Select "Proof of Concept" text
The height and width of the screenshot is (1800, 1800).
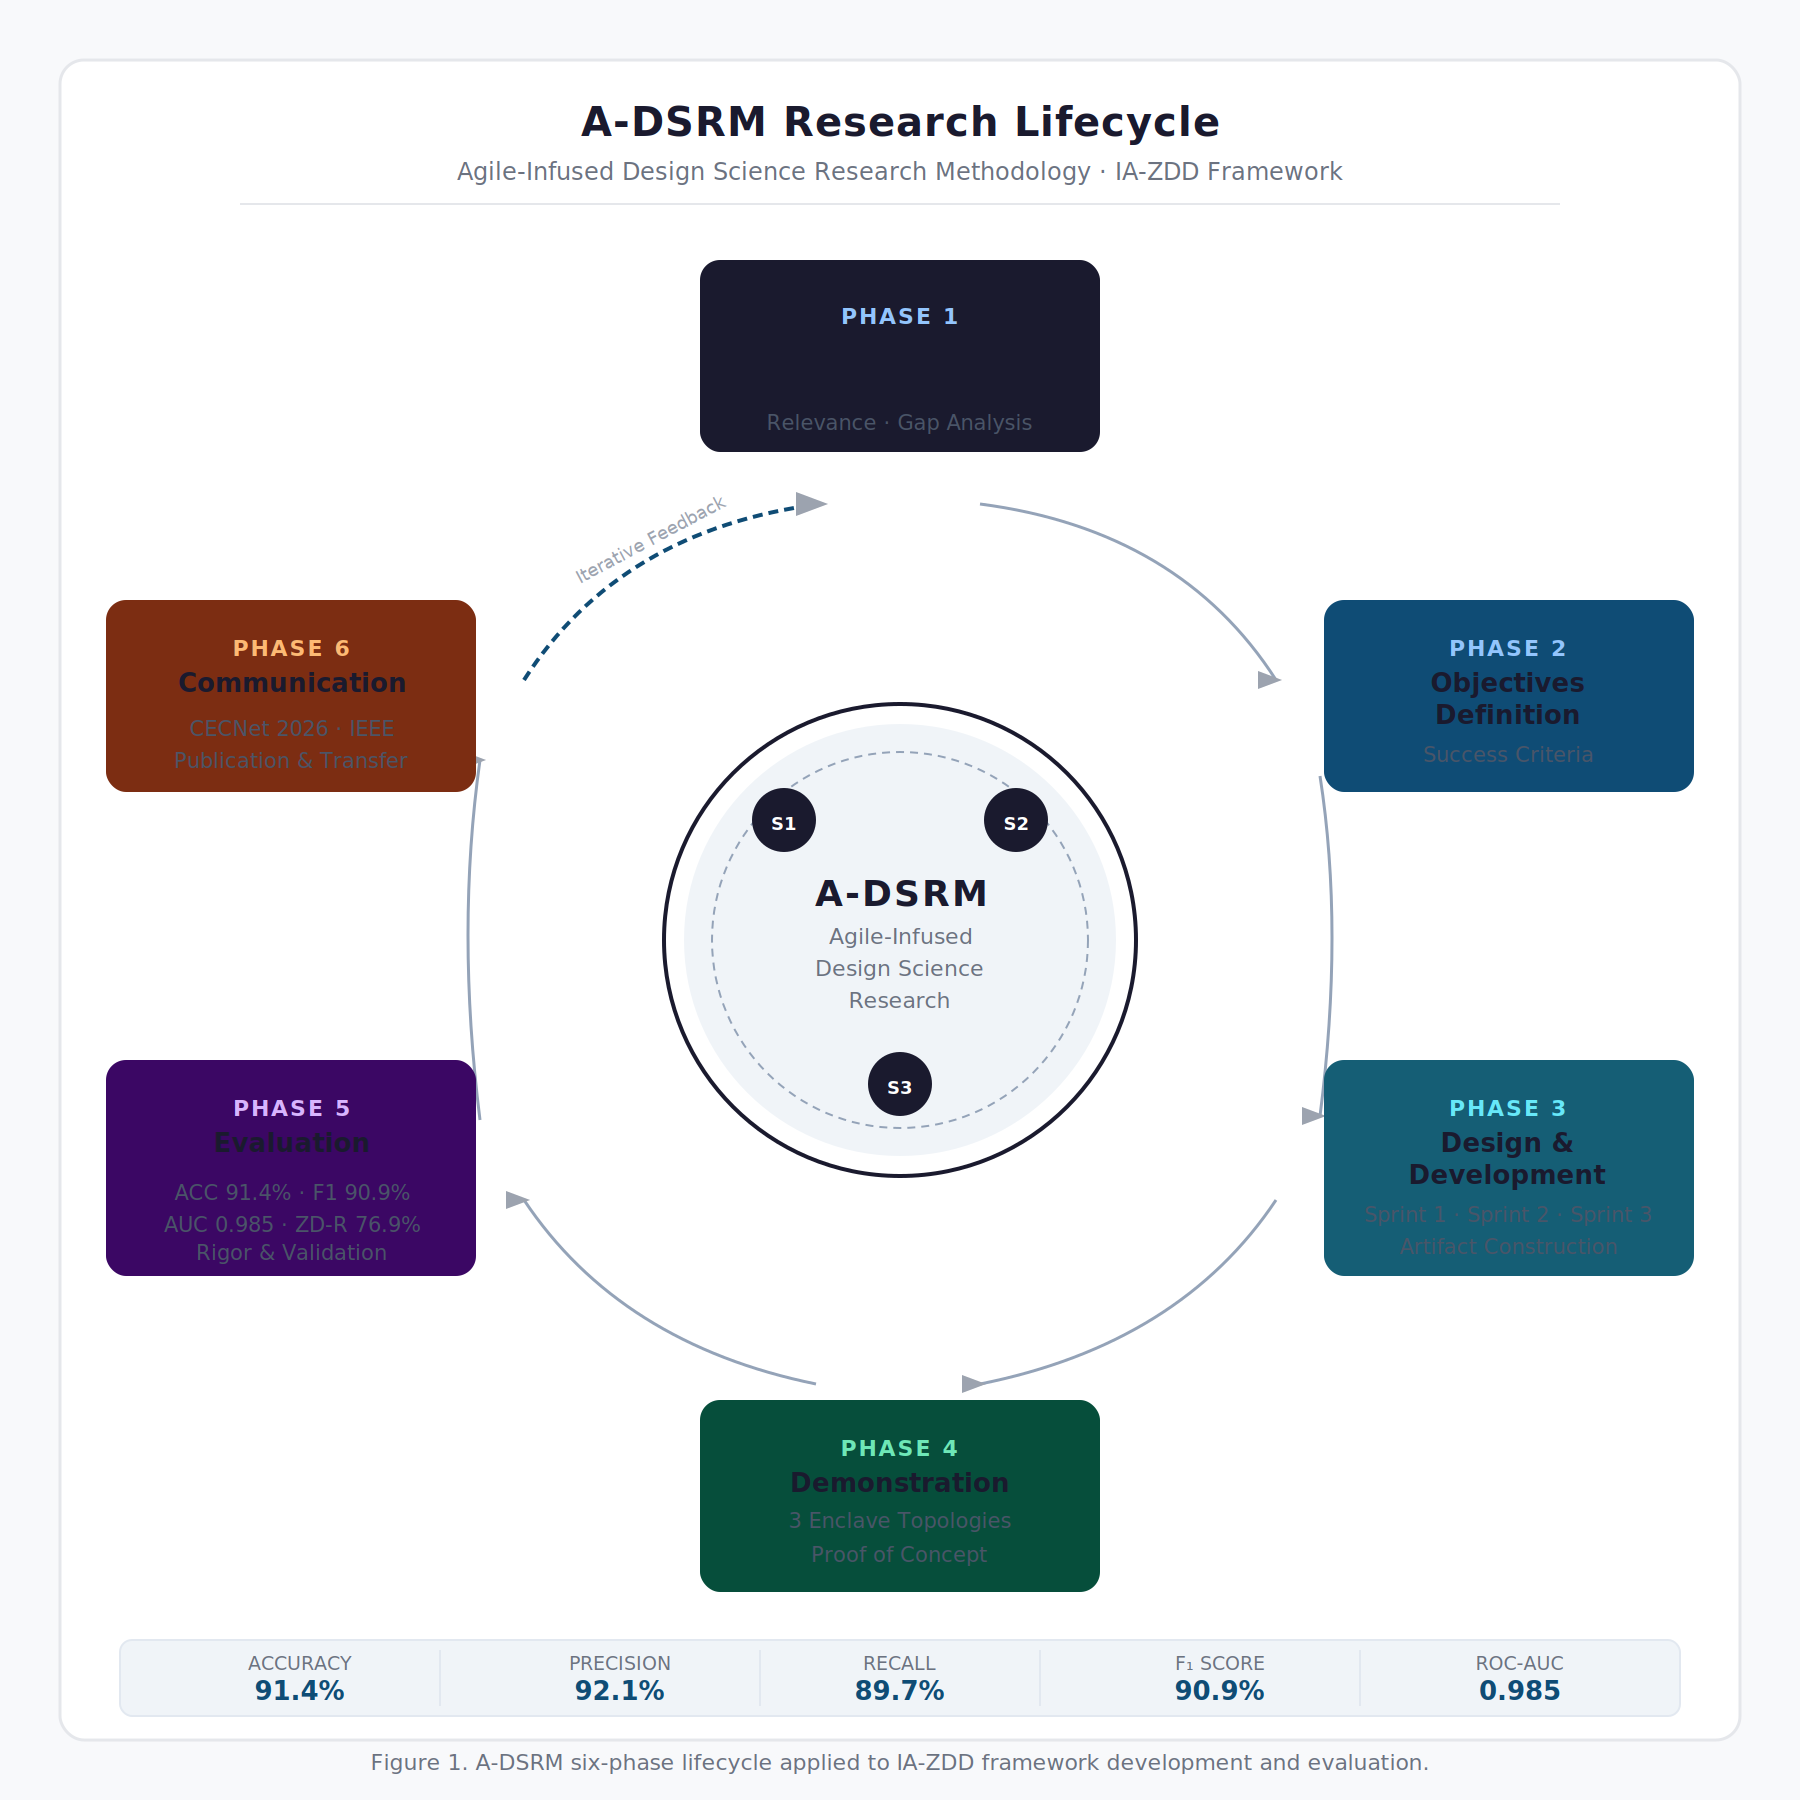click(899, 1555)
